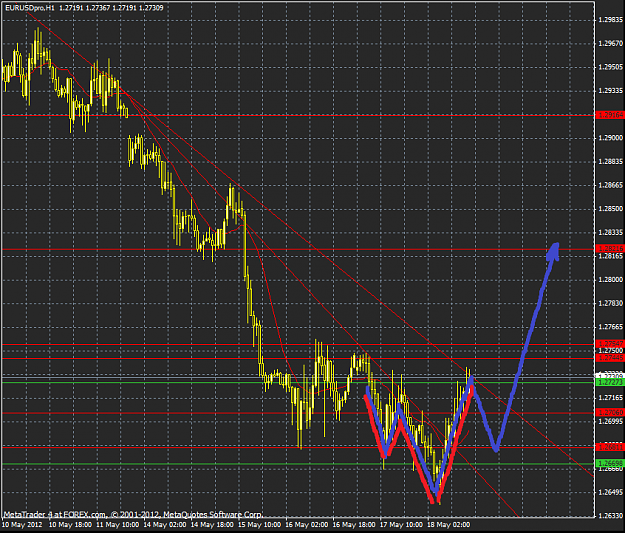Click the 1.27165 price axis label
The height and width of the screenshot is (533, 625).
610,397
